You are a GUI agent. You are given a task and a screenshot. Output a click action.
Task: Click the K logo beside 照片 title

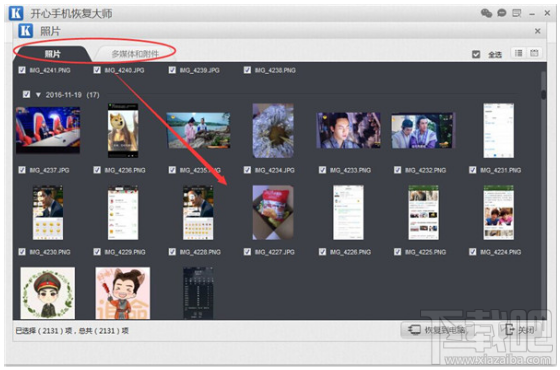26,31
